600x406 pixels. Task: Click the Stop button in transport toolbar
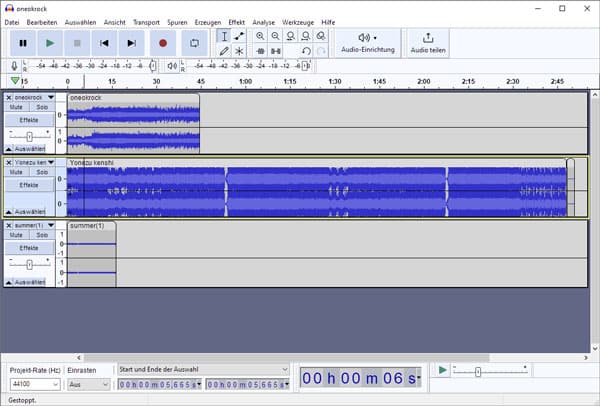point(77,43)
